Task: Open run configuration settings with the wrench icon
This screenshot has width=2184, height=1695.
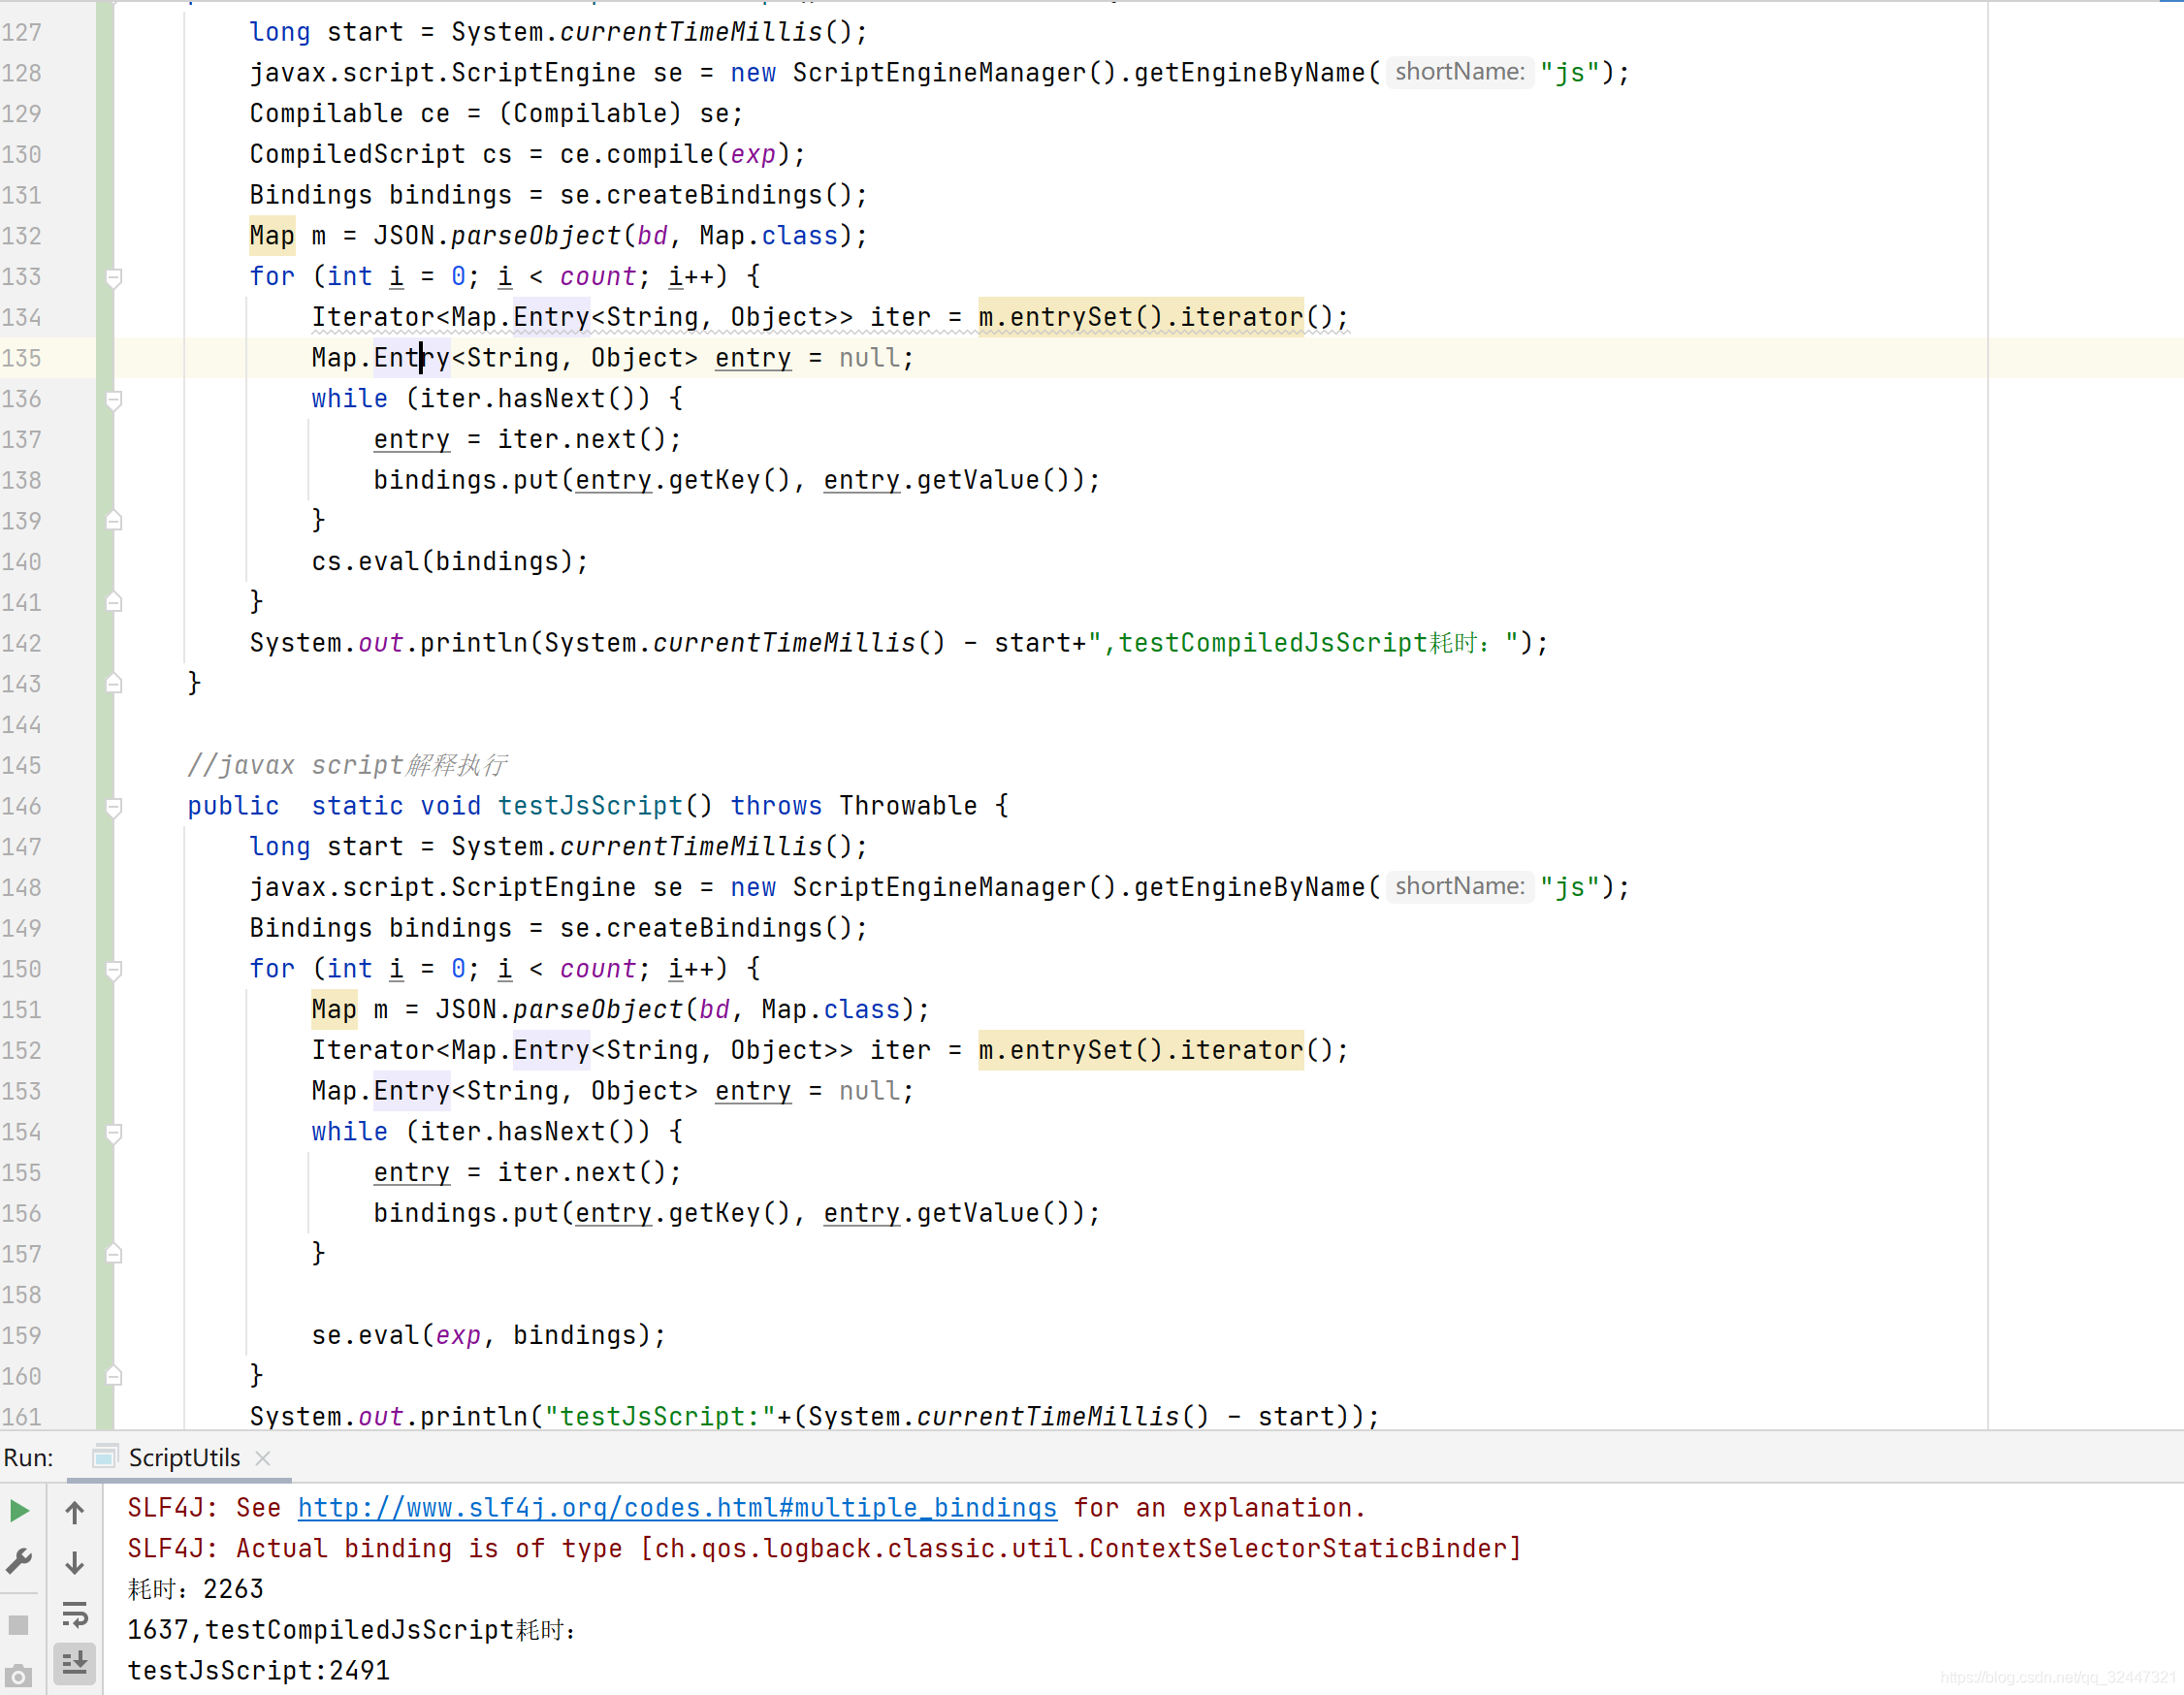Action: [x=19, y=1559]
